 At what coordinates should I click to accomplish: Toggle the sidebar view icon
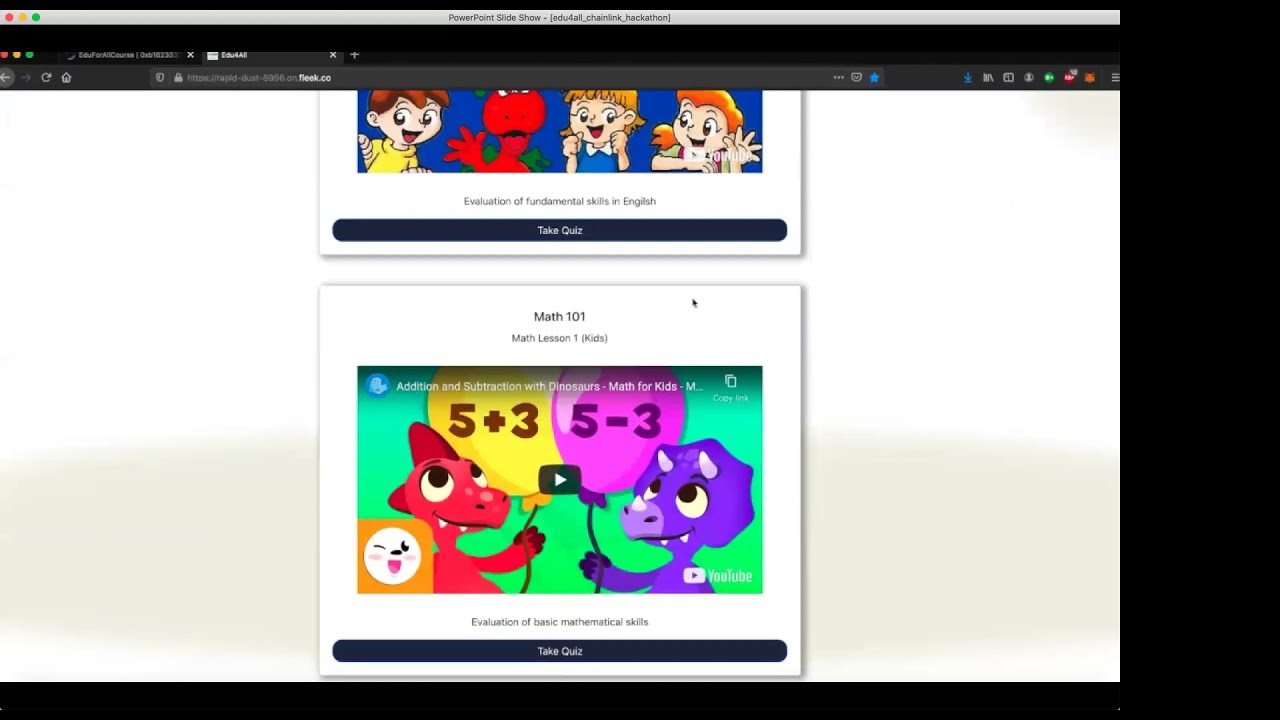[x=1008, y=77]
